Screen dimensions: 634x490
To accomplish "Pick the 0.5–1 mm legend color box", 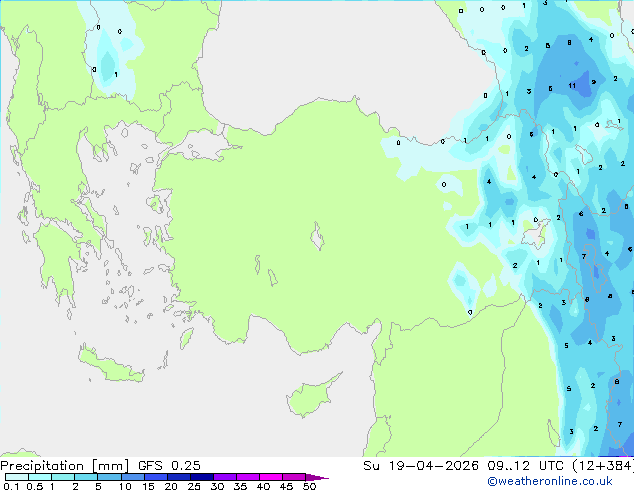I will (40, 477).
